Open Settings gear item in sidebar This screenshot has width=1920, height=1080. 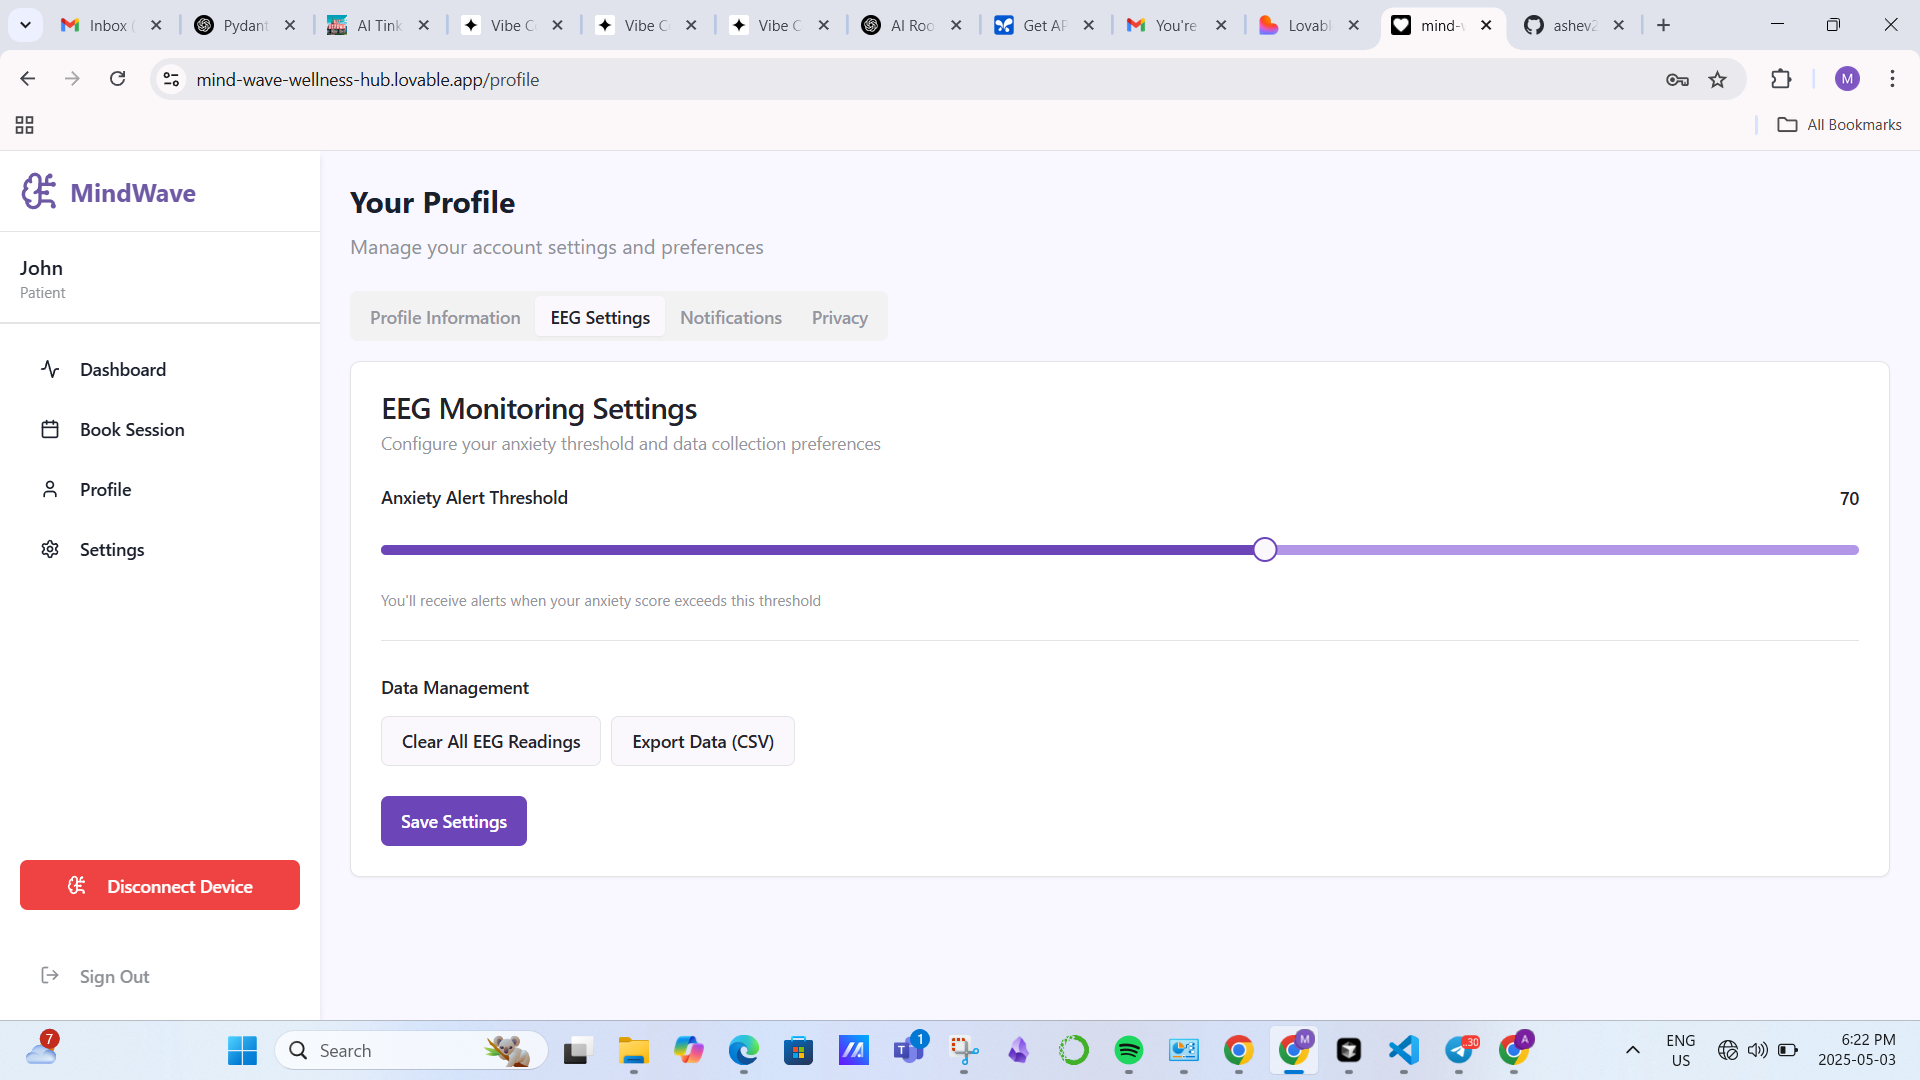pyautogui.click(x=50, y=549)
